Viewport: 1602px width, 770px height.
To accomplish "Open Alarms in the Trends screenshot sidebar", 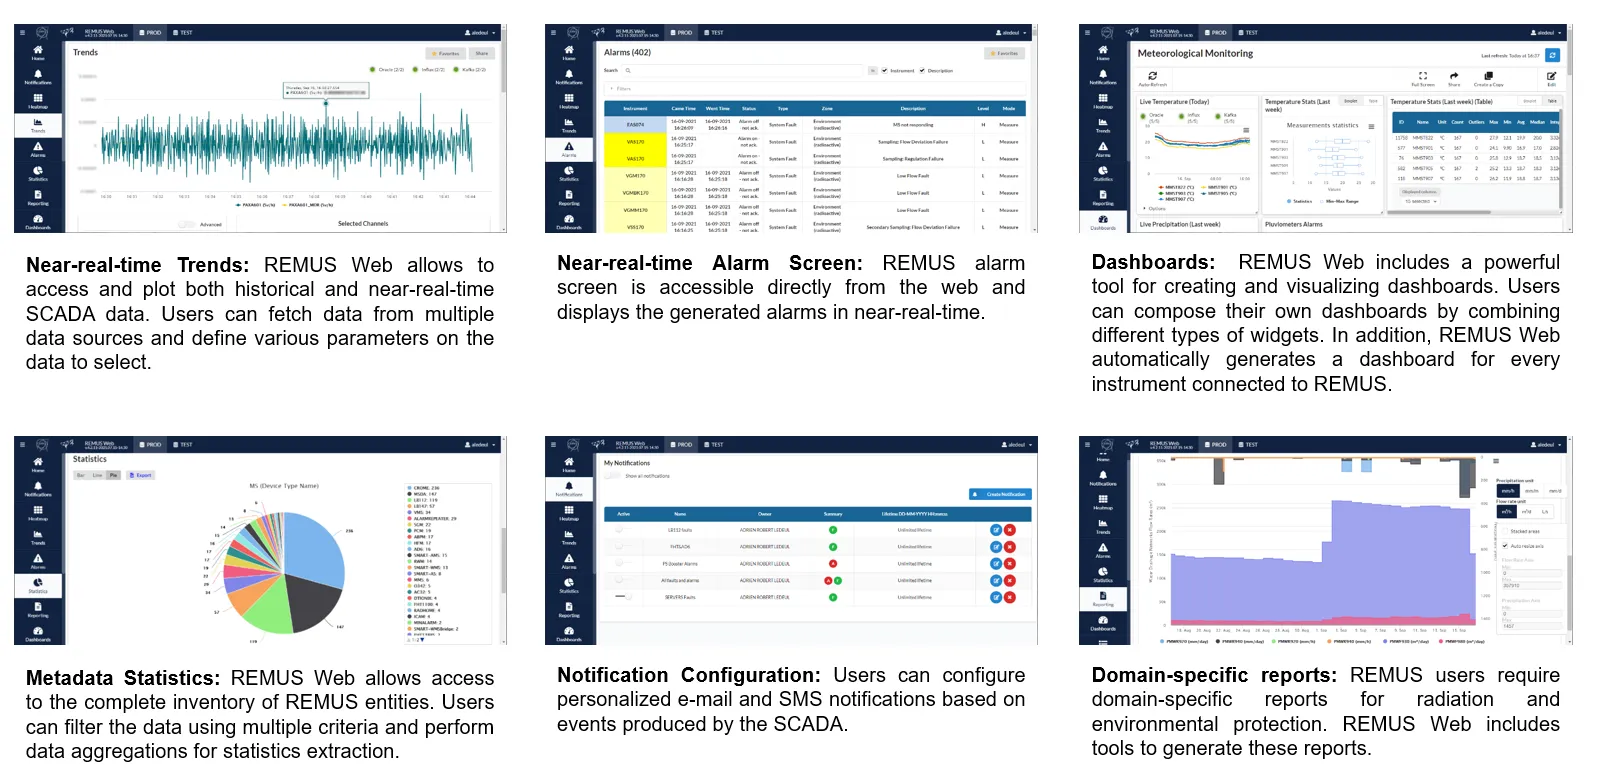I will [38, 149].
